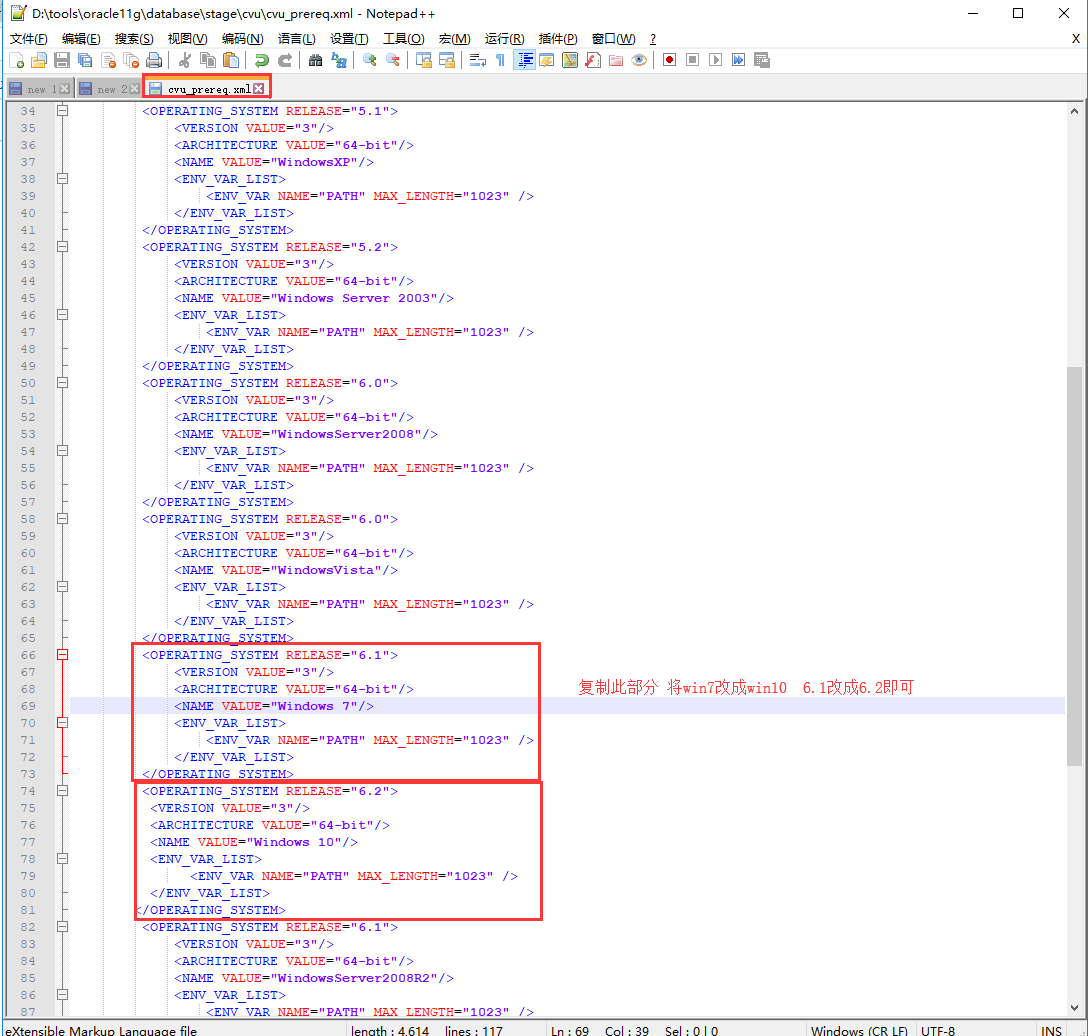Click the Document Map toolbar icon
This screenshot has width=1088, height=1036.
[x=570, y=60]
